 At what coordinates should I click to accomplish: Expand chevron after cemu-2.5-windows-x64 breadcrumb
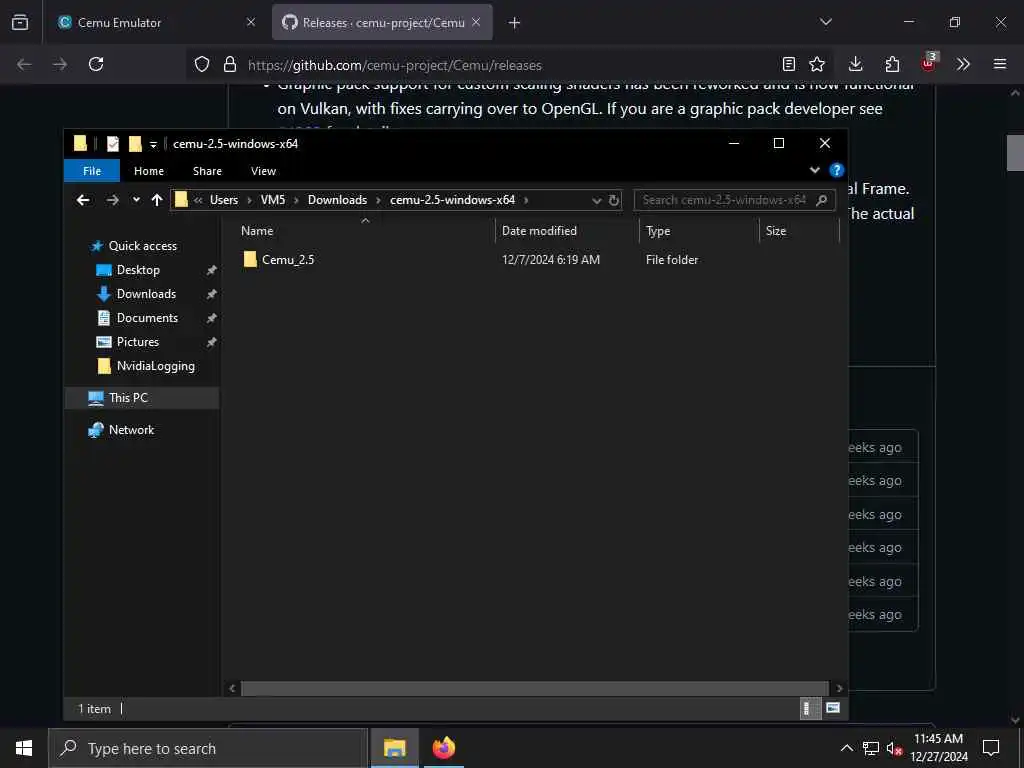tap(526, 200)
